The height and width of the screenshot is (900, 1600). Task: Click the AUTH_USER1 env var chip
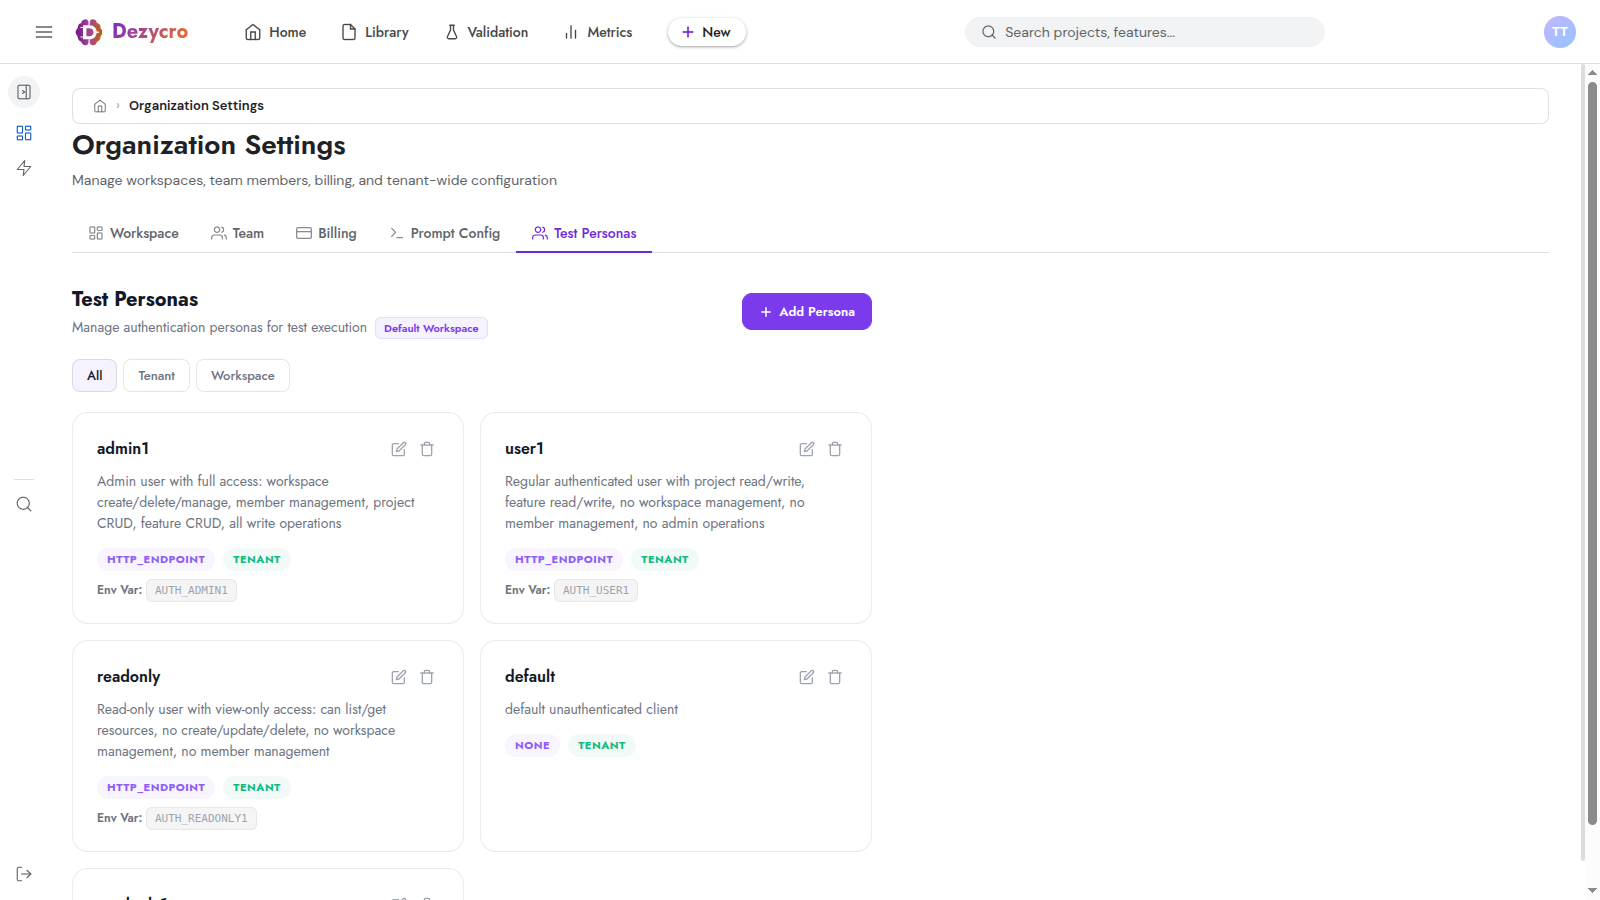pos(596,590)
